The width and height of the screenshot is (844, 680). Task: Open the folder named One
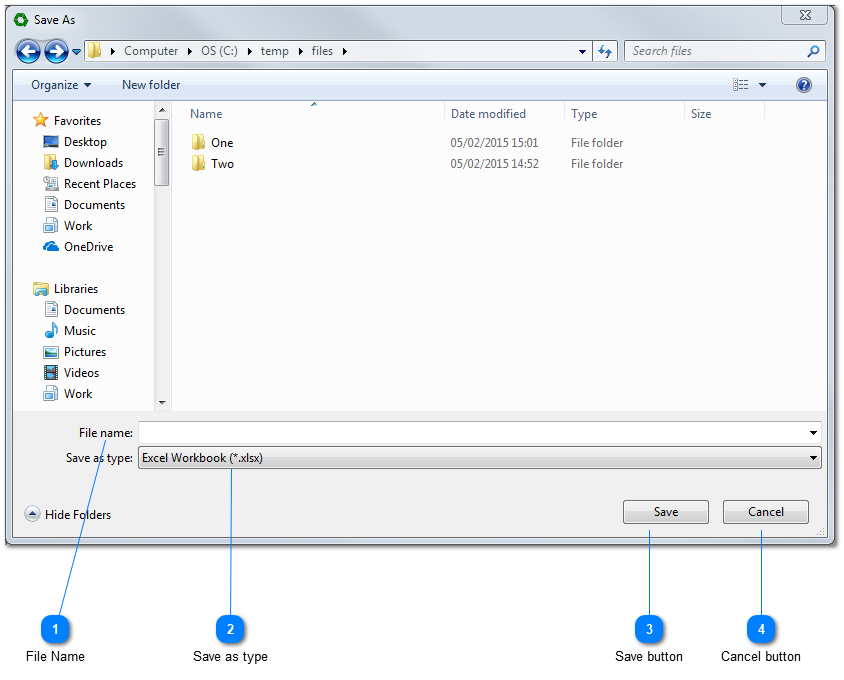pyautogui.click(x=221, y=143)
